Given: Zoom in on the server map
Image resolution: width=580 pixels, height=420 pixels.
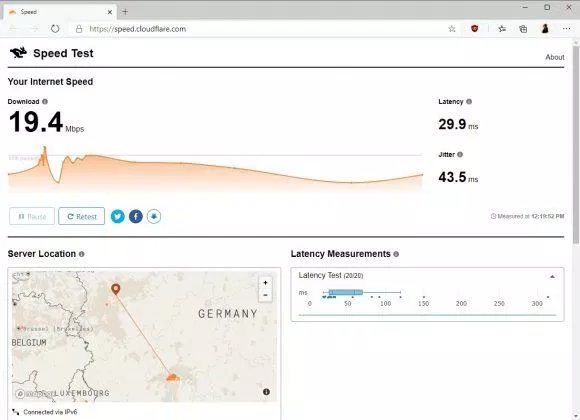Looking at the screenshot, I should tap(265, 283).
